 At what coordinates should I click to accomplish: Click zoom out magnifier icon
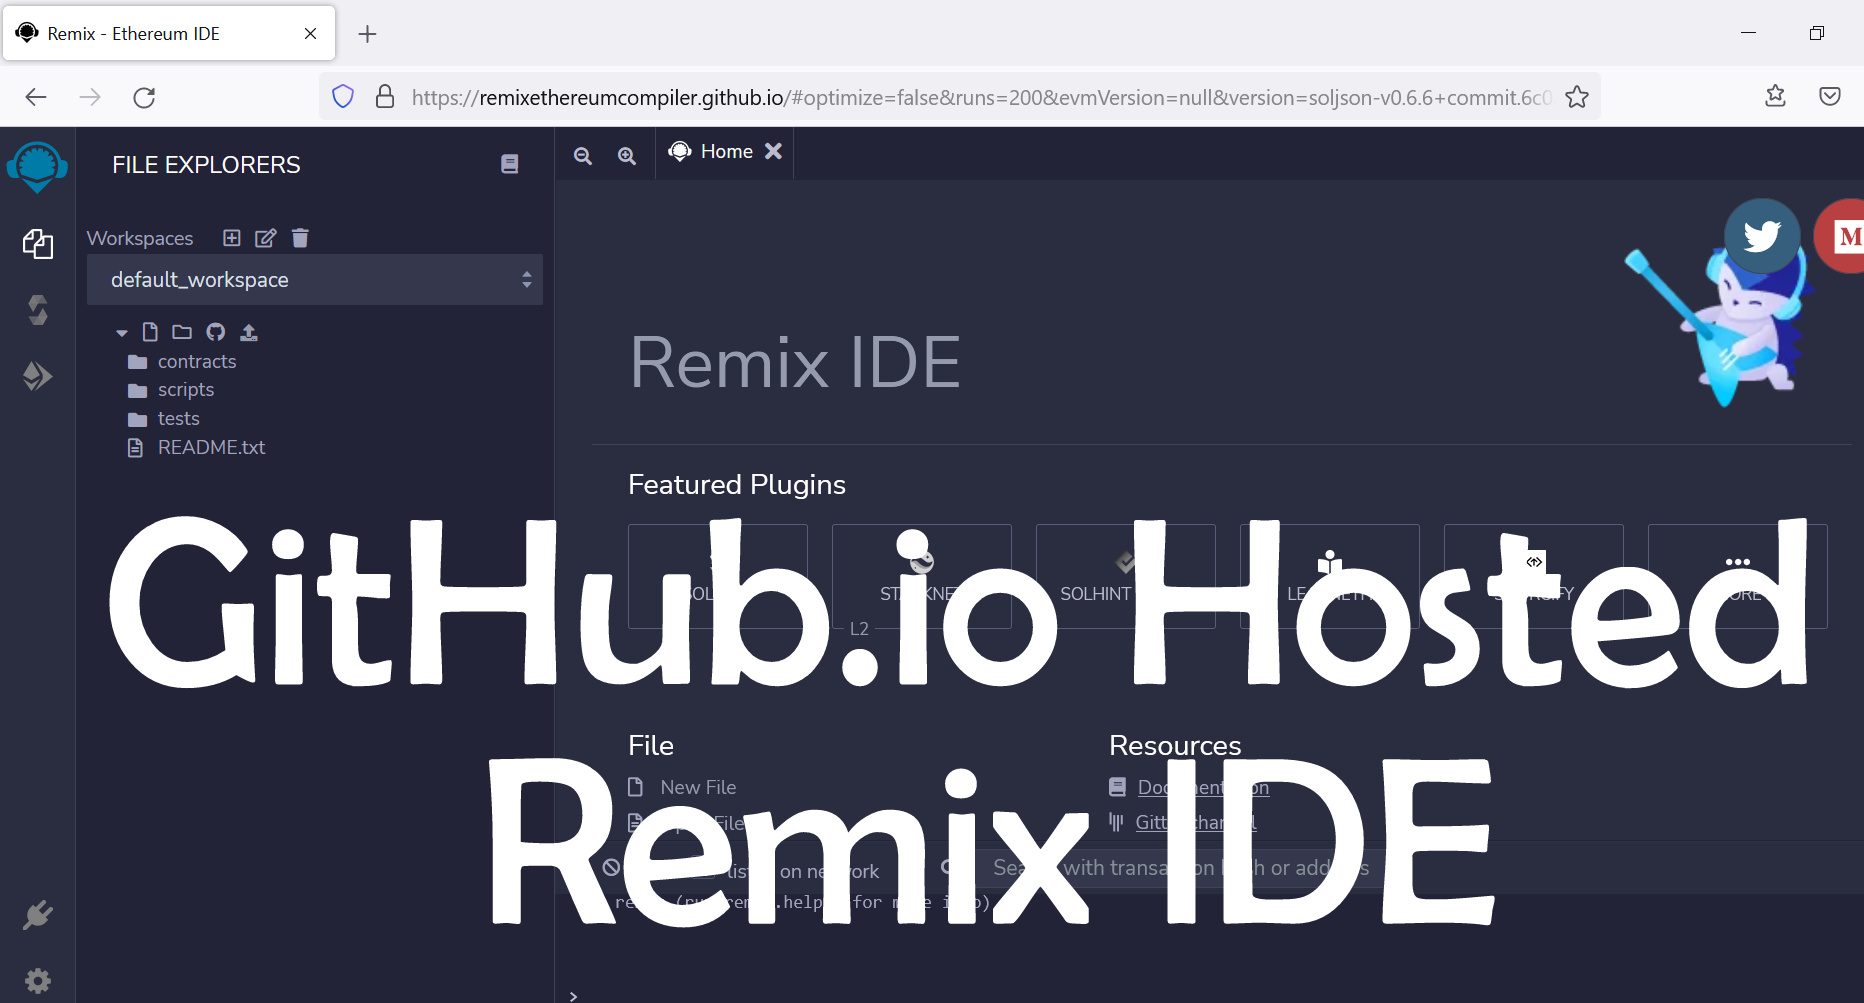click(x=583, y=155)
